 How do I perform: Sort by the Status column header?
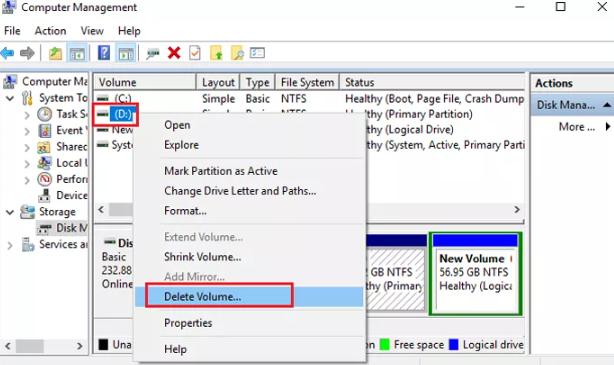[432, 83]
